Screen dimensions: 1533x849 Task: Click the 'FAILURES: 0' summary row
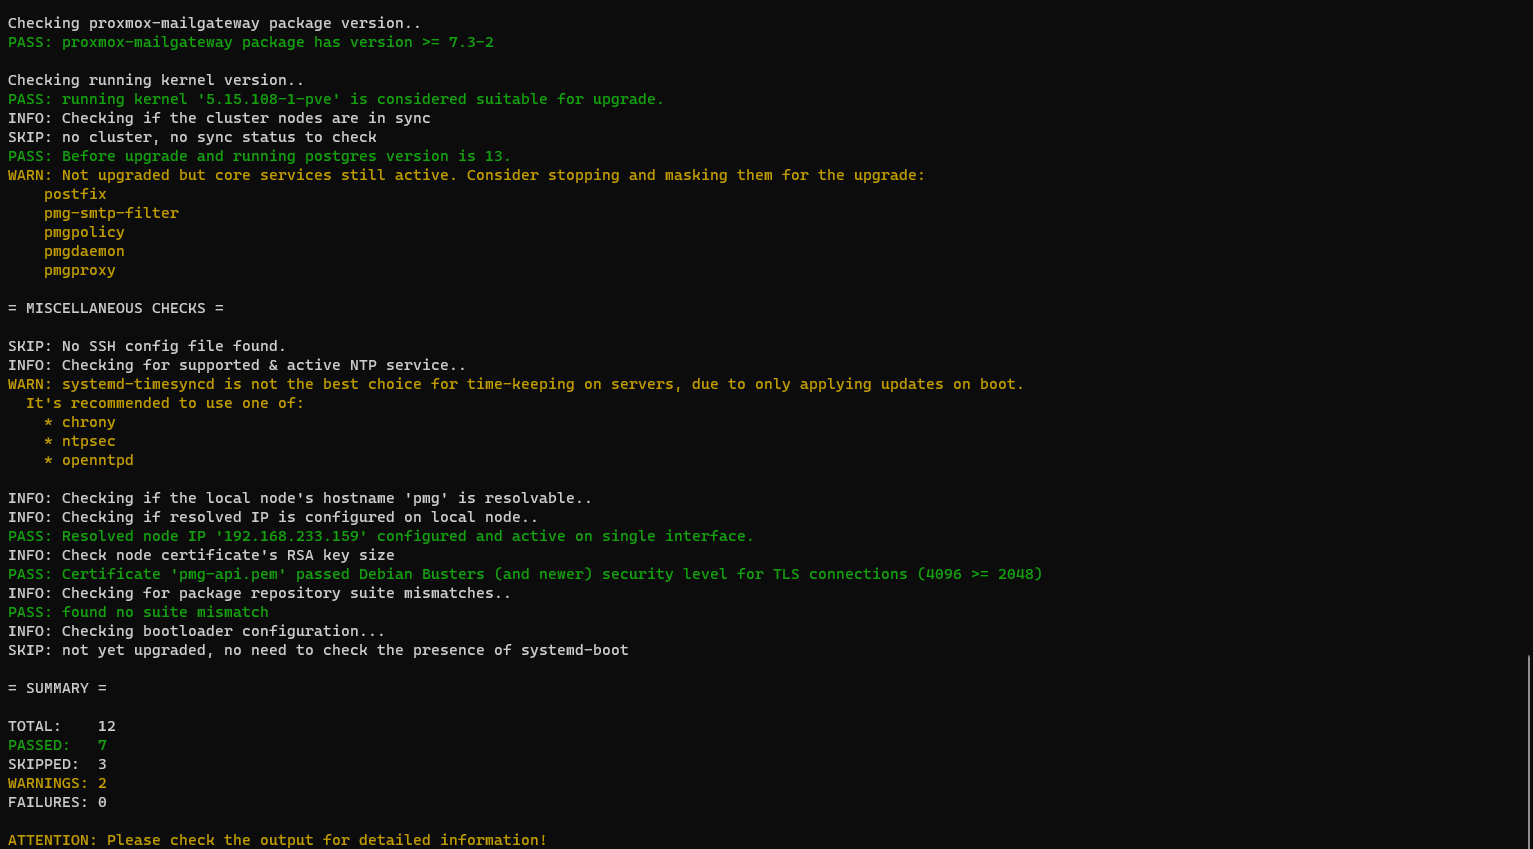(x=57, y=802)
